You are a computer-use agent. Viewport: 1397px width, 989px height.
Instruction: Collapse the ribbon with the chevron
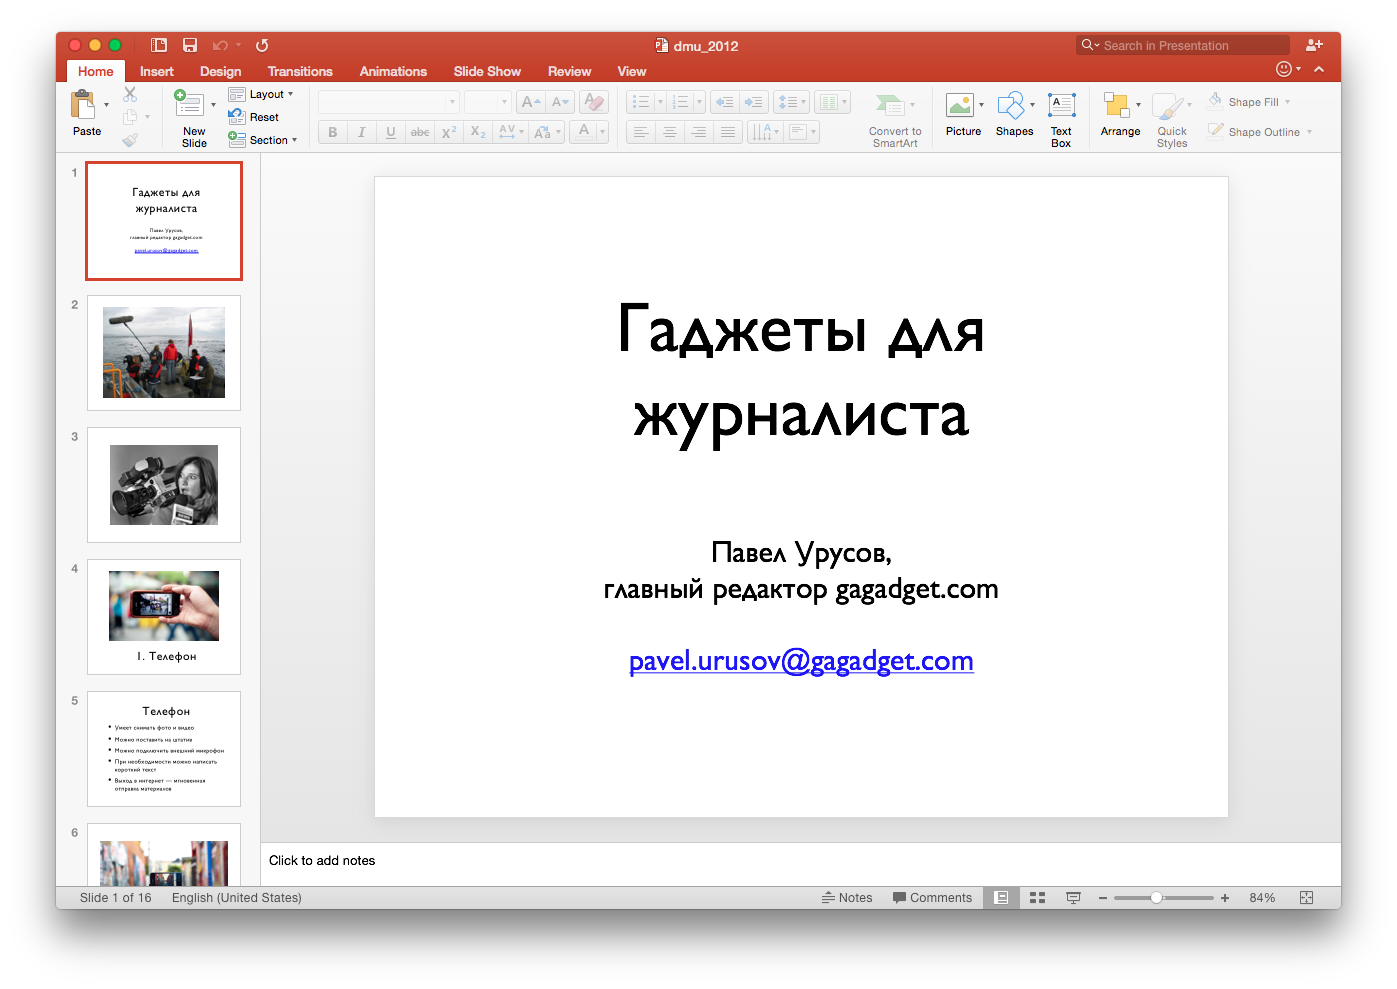[x=1319, y=69]
